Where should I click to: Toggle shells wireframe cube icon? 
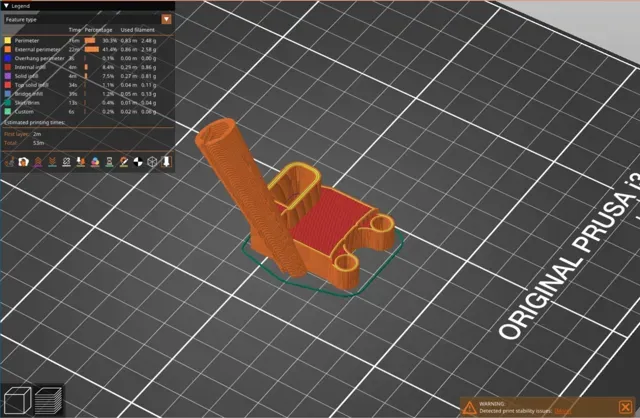(152, 162)
